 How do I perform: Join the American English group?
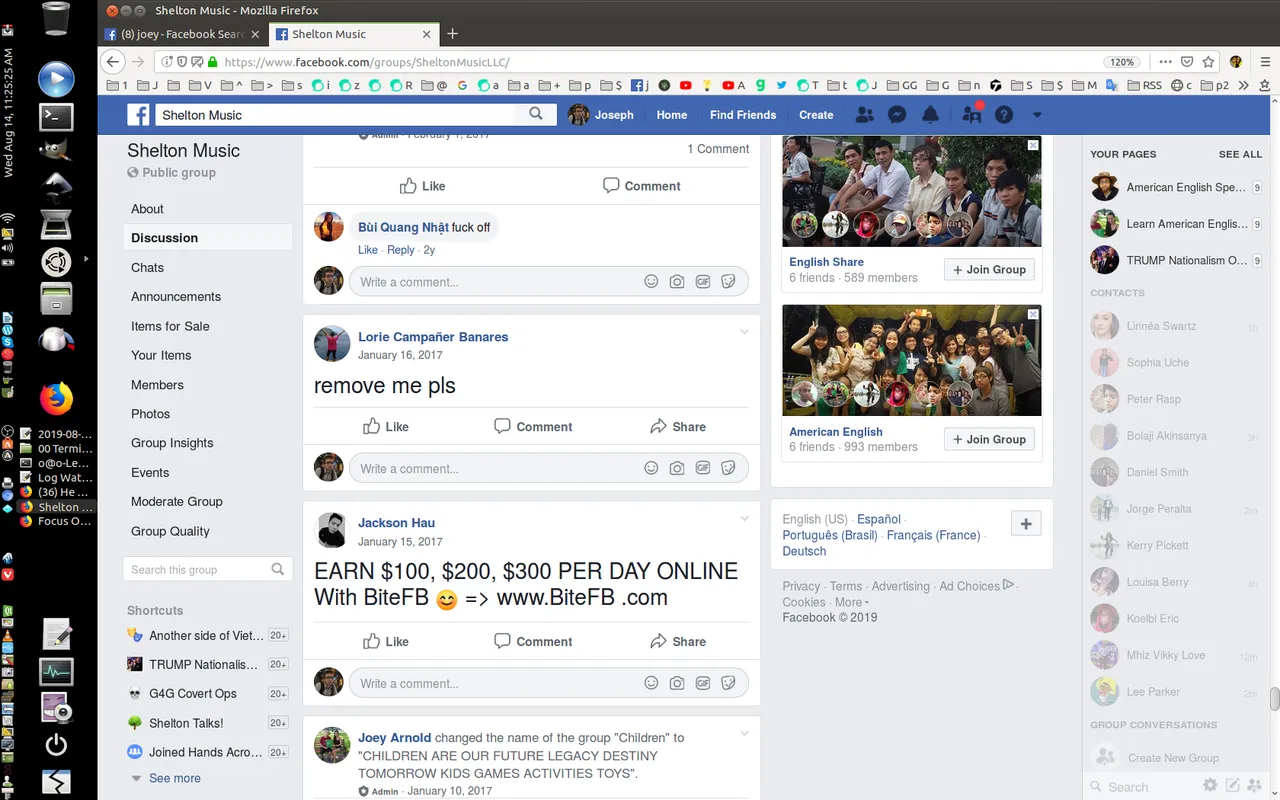point(989,439)
